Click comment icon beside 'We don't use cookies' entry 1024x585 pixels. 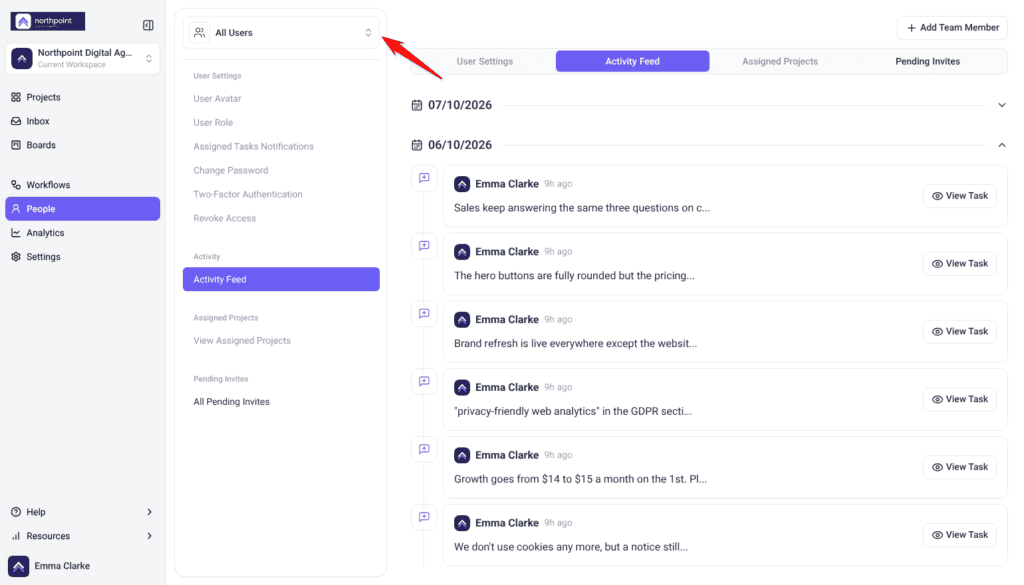[x=424, y=518]
